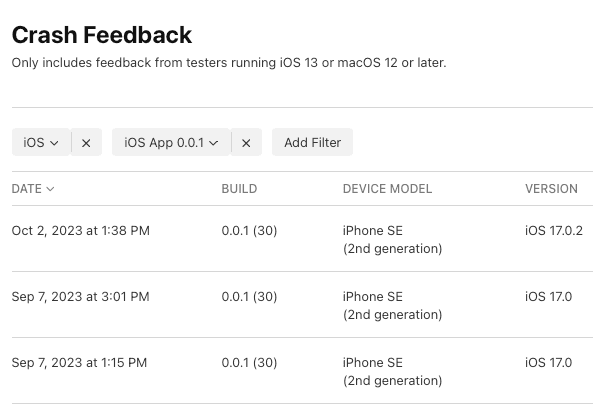This screenshot has width=593, height=408.
Task: Select build 0.0.1 (30) in first row
Action: [249, 231]
